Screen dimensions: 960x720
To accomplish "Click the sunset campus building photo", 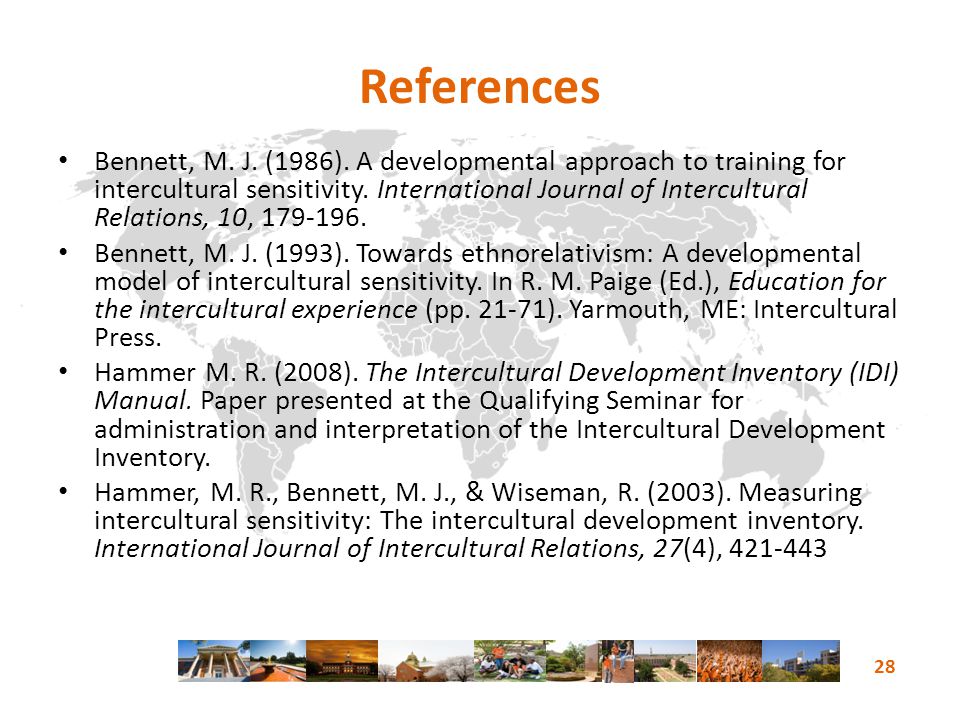I will (x=342, y=661).
